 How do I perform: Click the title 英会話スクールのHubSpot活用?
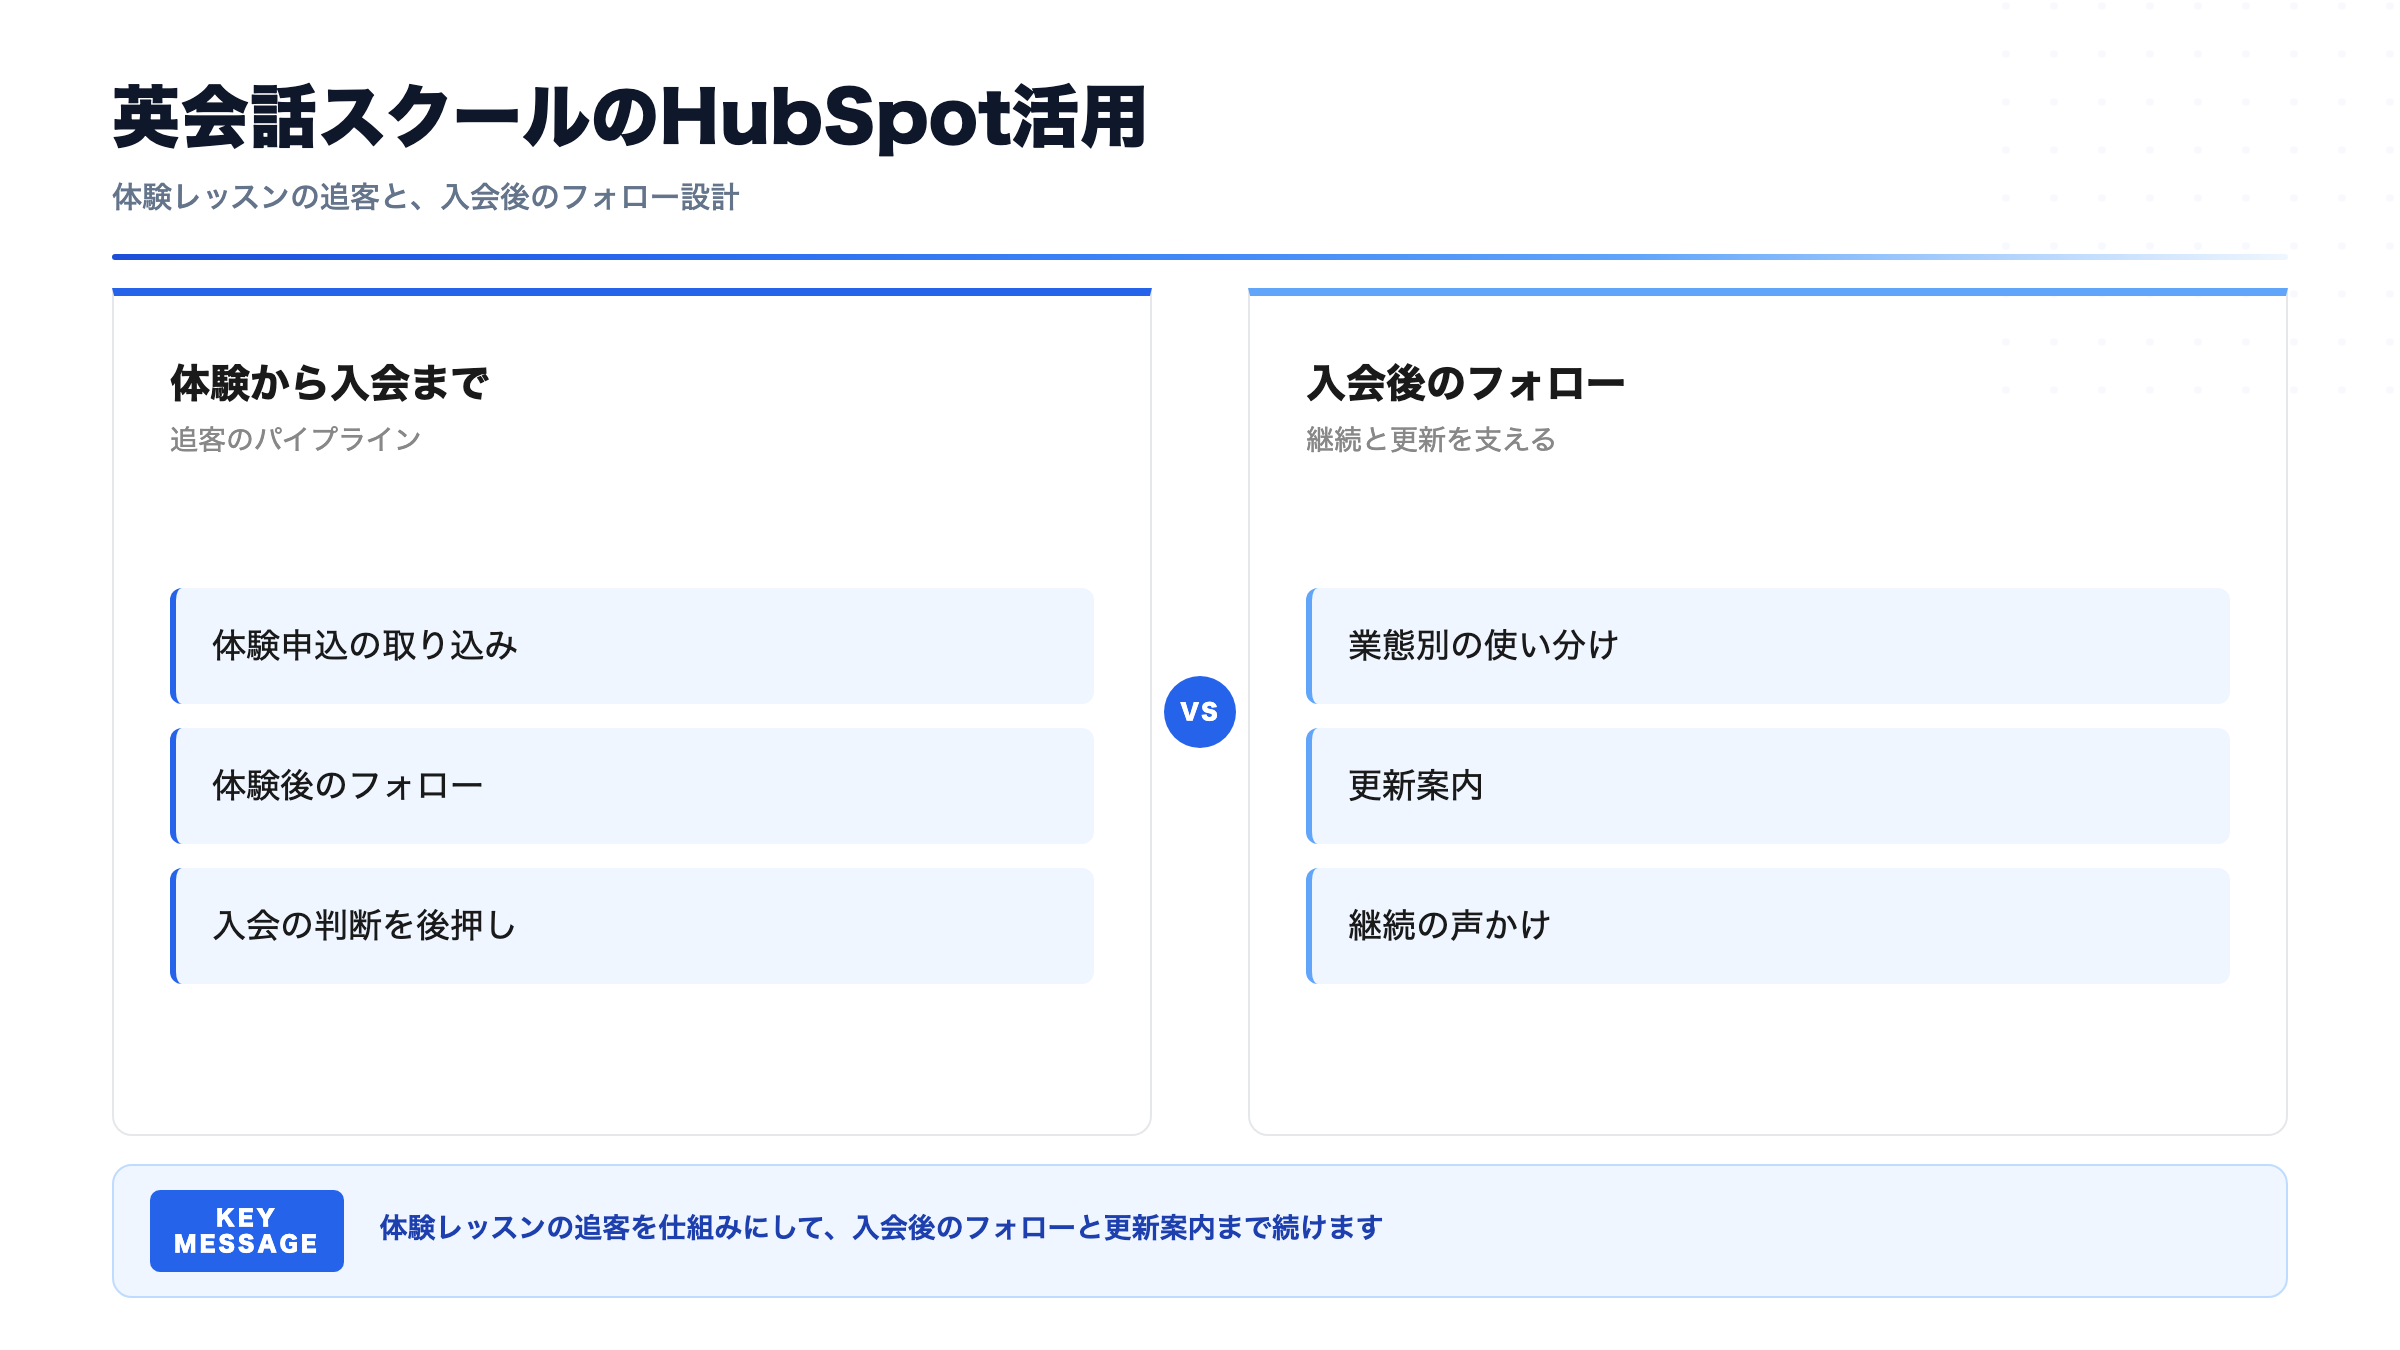tap(629, 118)
